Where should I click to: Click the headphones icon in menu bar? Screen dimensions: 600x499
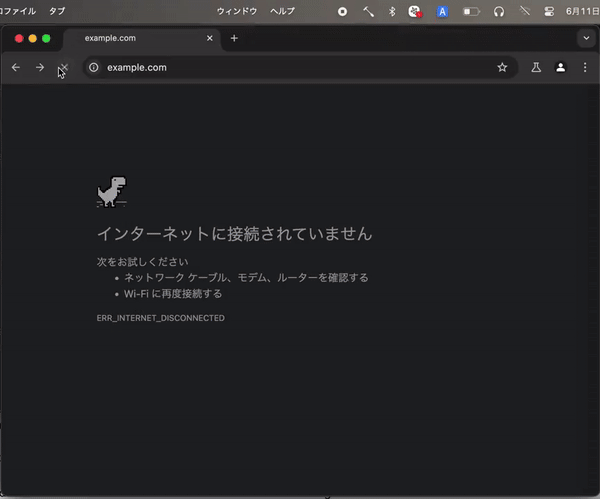click(x=499, y=12)
